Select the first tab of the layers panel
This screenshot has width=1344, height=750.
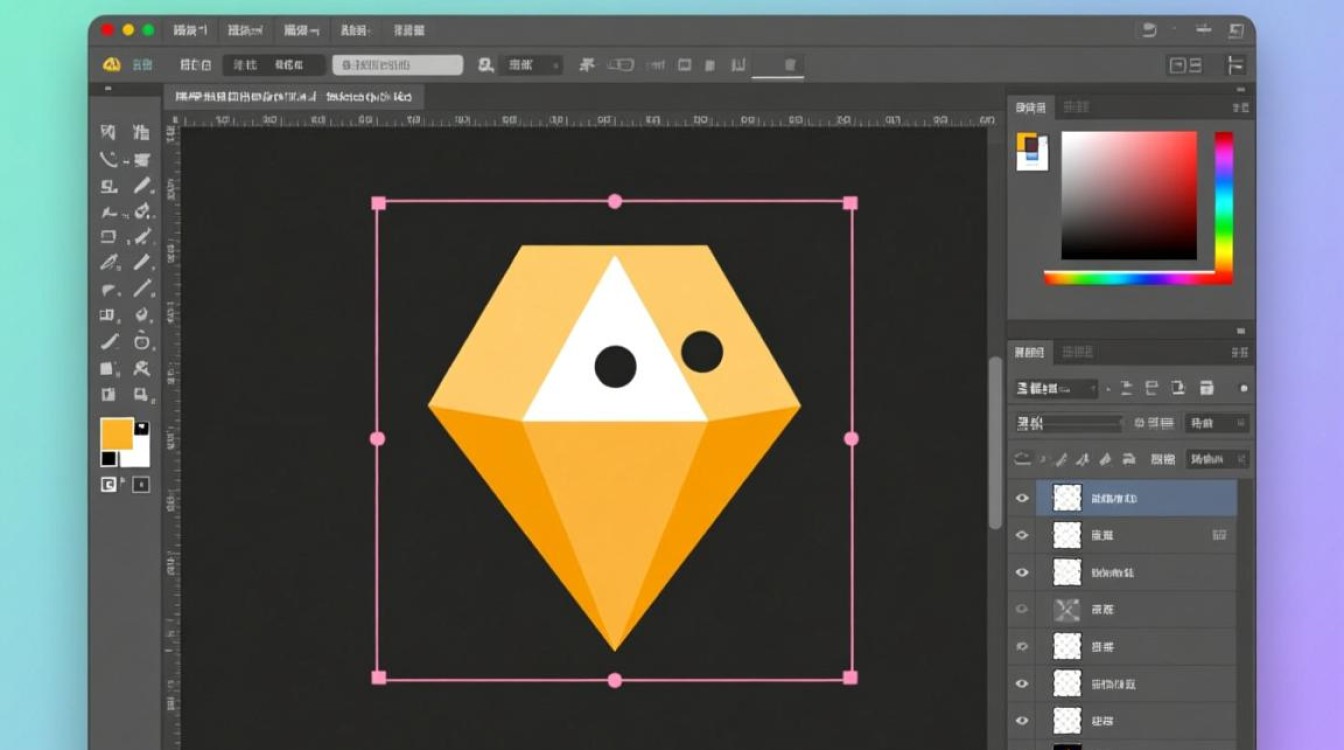1029,352
